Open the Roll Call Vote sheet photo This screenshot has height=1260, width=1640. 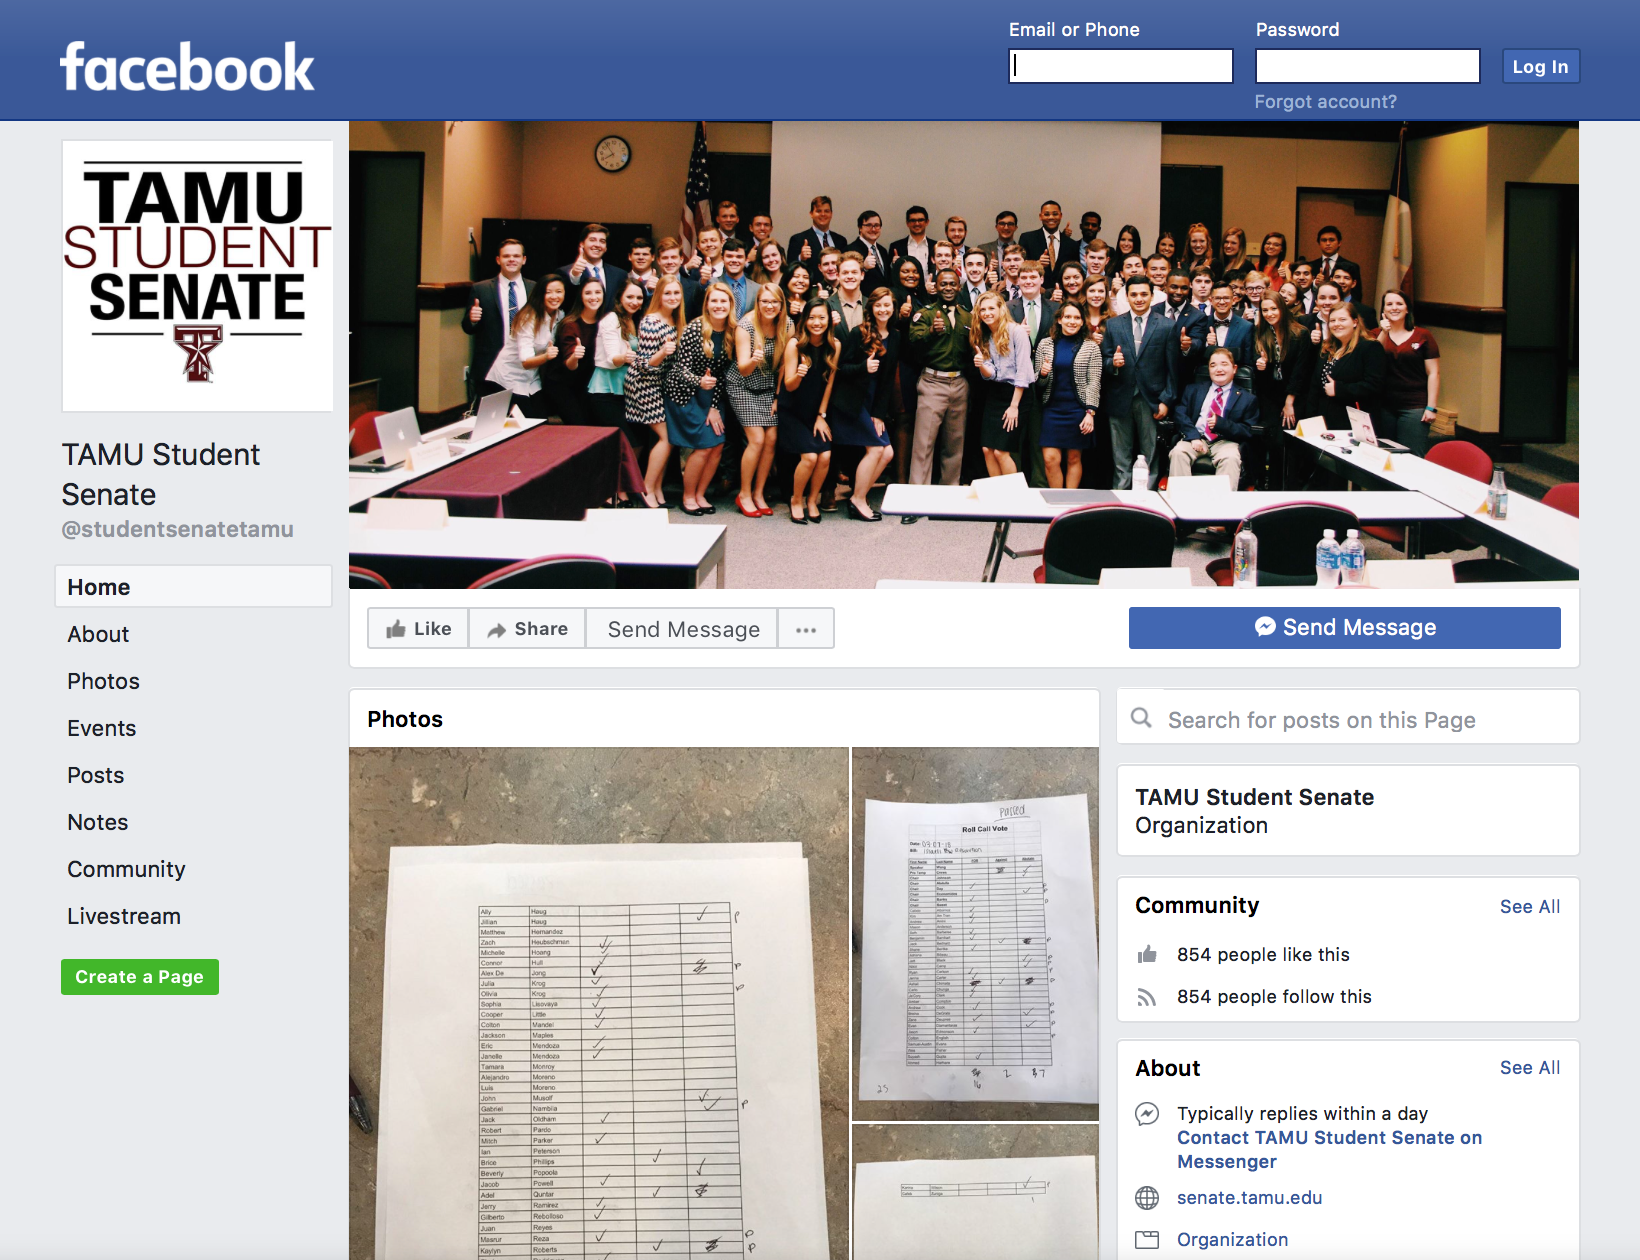point(975,934)
